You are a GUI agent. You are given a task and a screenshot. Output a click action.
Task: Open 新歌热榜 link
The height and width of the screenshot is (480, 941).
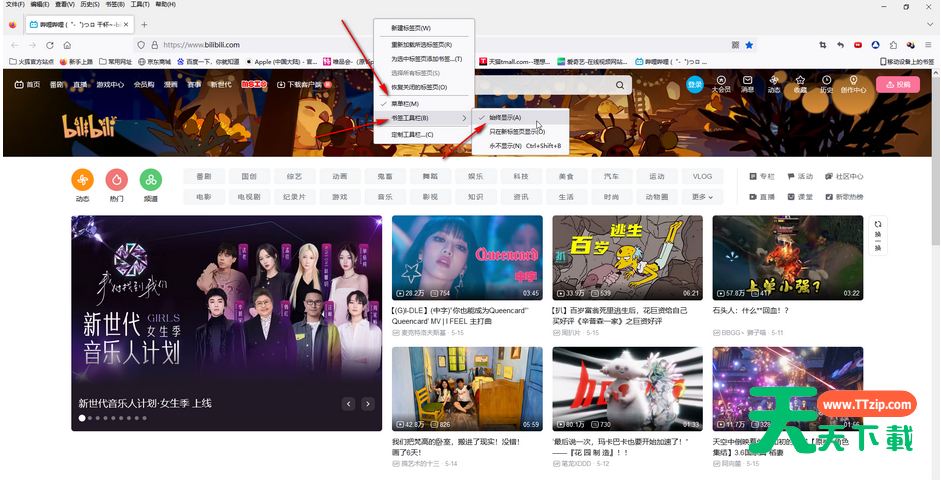click(x=844, y=197)
